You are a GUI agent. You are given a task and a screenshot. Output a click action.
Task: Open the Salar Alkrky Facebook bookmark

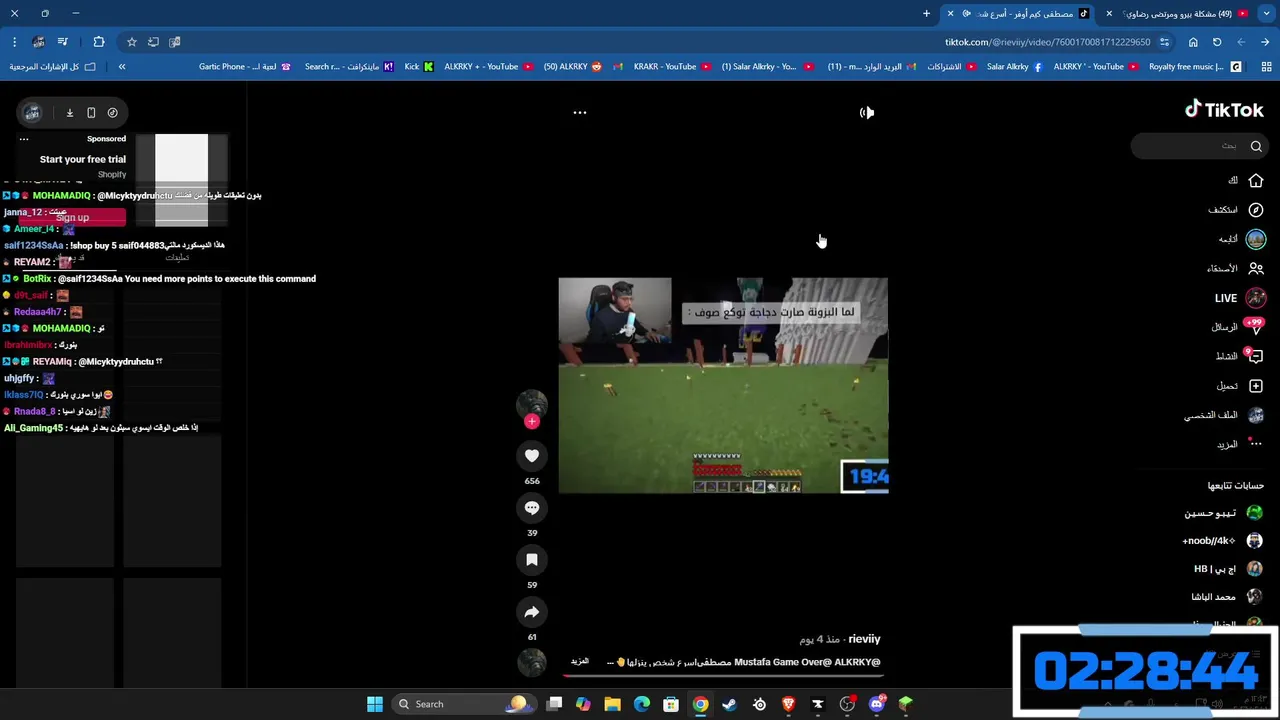coord(1014,67)
